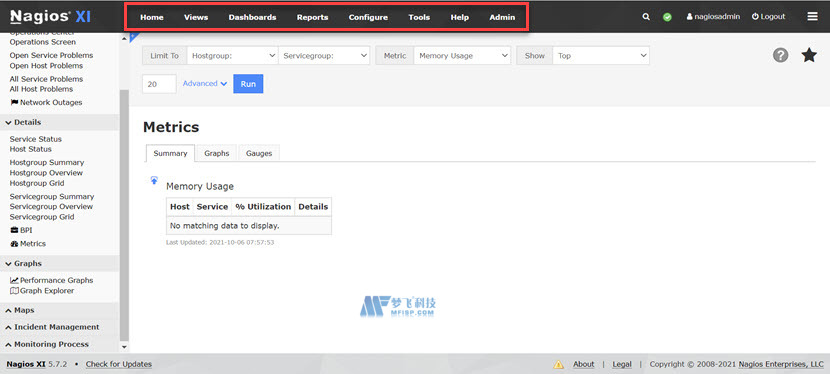Click Logout
The image size is (830, 374).
768,17
